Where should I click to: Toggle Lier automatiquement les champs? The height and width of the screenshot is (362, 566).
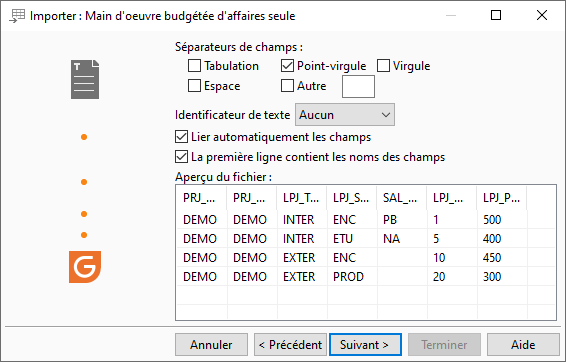click(181, 137)
